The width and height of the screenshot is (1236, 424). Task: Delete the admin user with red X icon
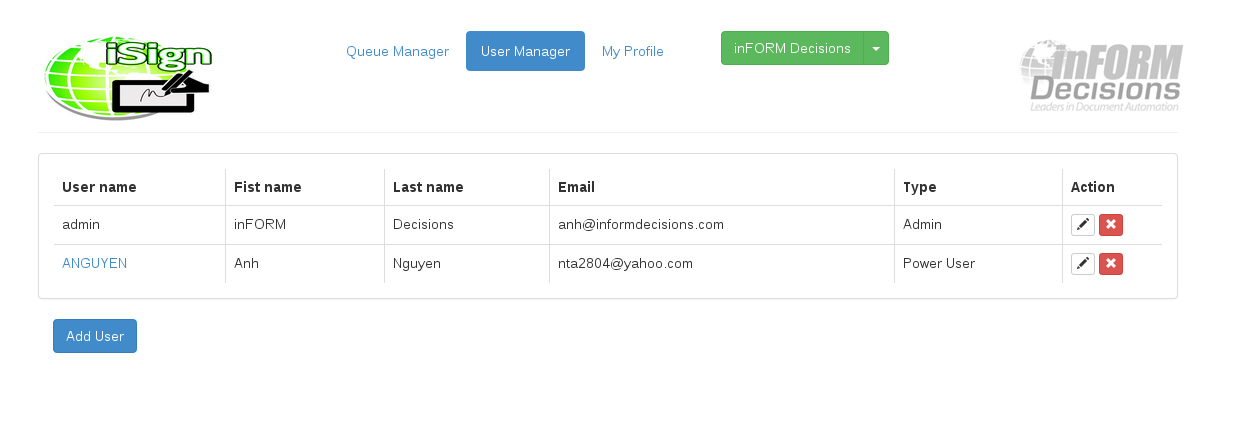pyautogui.click(x=1110, y=225)
